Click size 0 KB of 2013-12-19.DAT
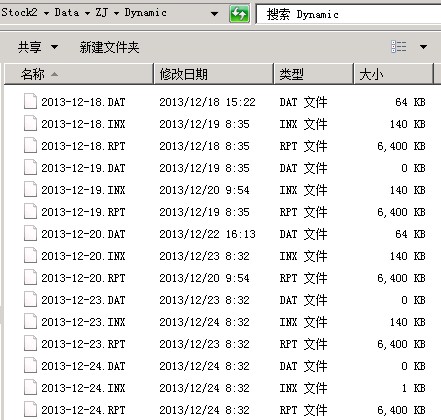The height and width of the screenshot is (420, 441). coord(413,168)
